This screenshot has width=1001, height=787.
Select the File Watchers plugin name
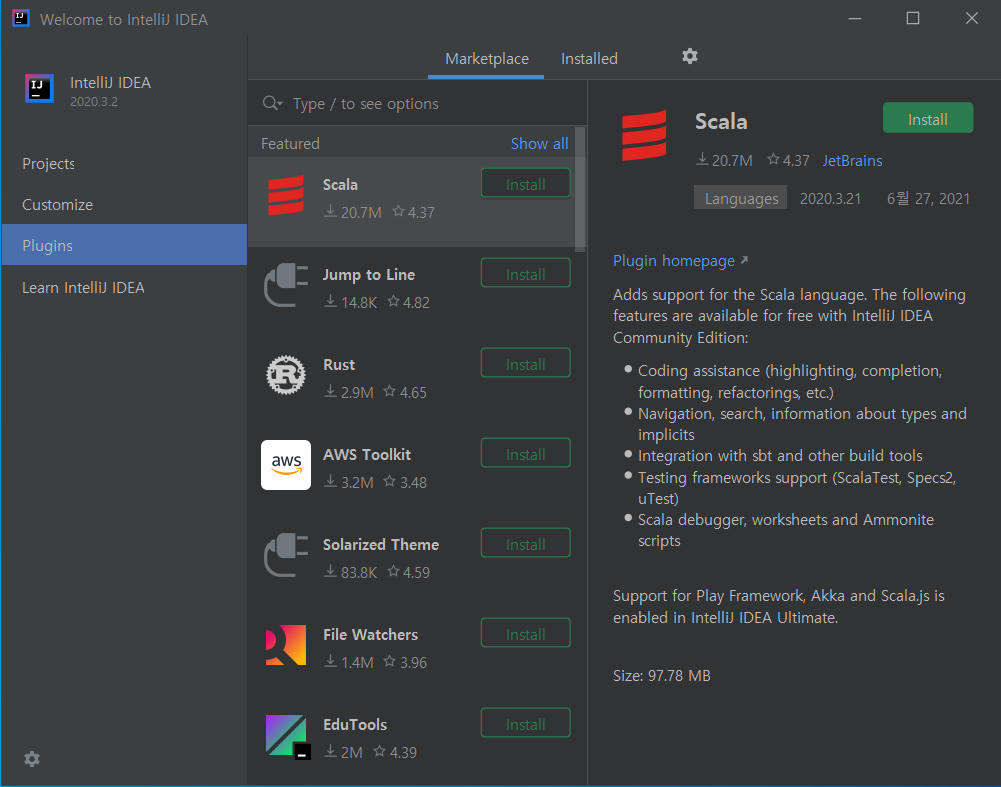pos(370,635)
